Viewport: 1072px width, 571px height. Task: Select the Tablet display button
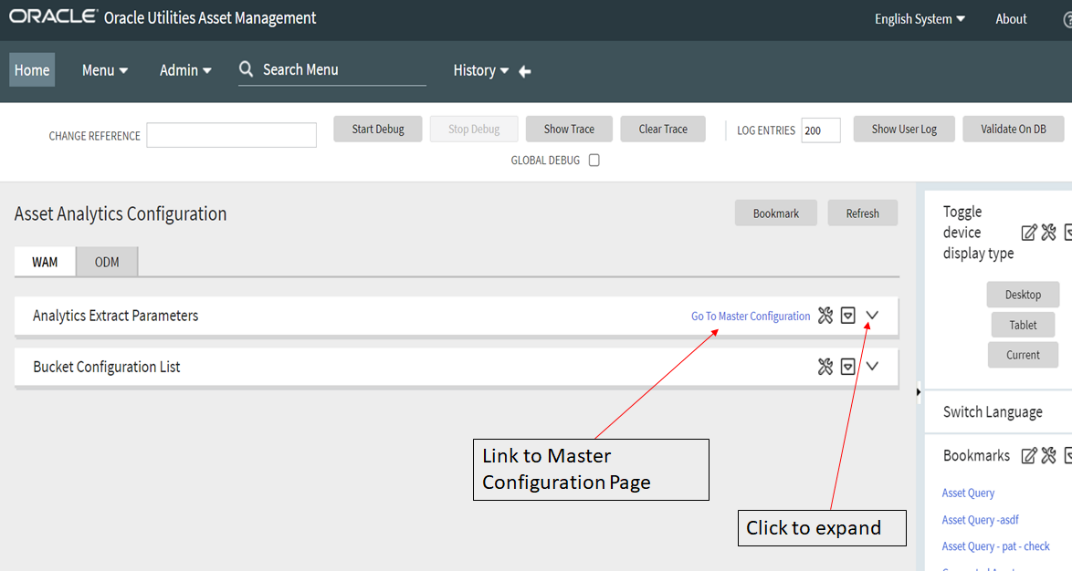(1023, 325)
